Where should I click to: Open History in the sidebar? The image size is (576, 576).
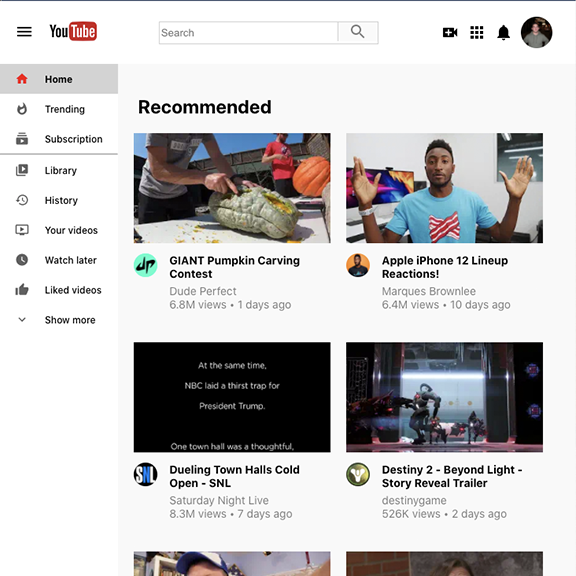click(x=59, y=200)
